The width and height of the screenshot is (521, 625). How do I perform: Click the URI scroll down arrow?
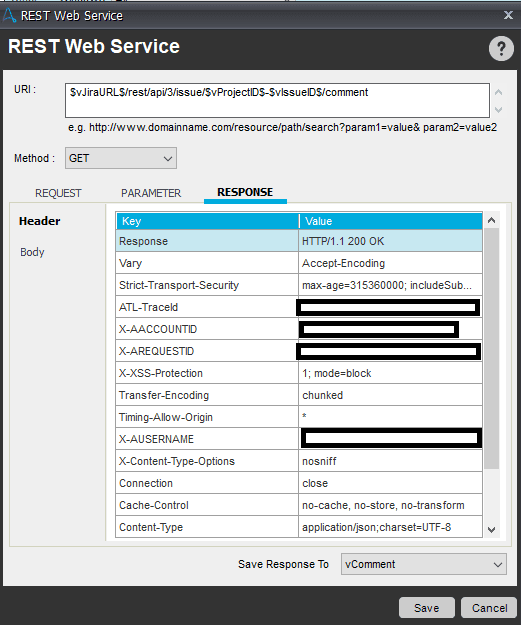pyautogui.click(x=498, y=109)
